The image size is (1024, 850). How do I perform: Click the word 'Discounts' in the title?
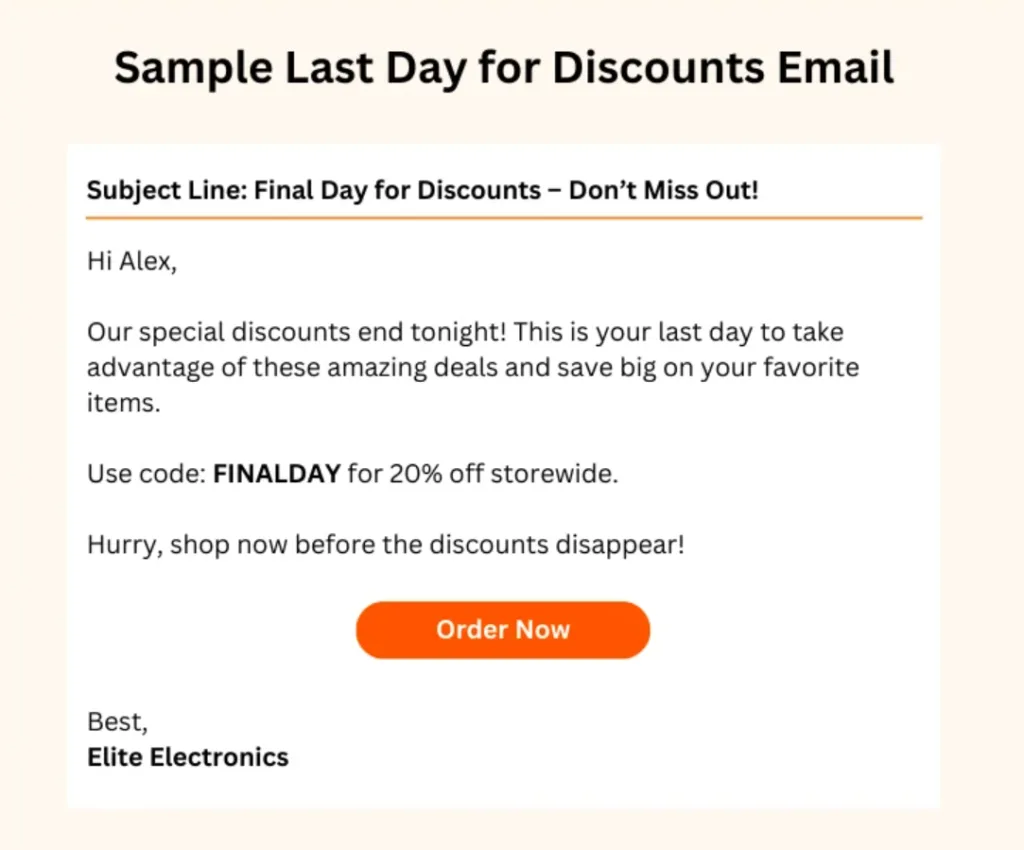click(x=658, y=67)
